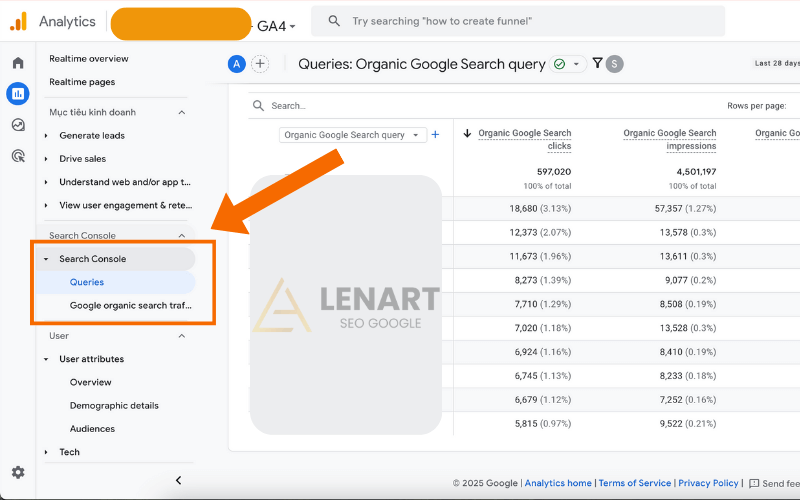Sort by Organic Google Search impressions column

point(669,139)
